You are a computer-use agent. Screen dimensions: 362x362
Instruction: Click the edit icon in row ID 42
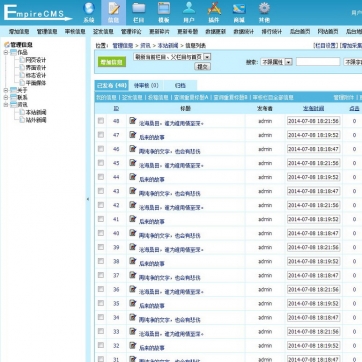[x=133, y=205]
